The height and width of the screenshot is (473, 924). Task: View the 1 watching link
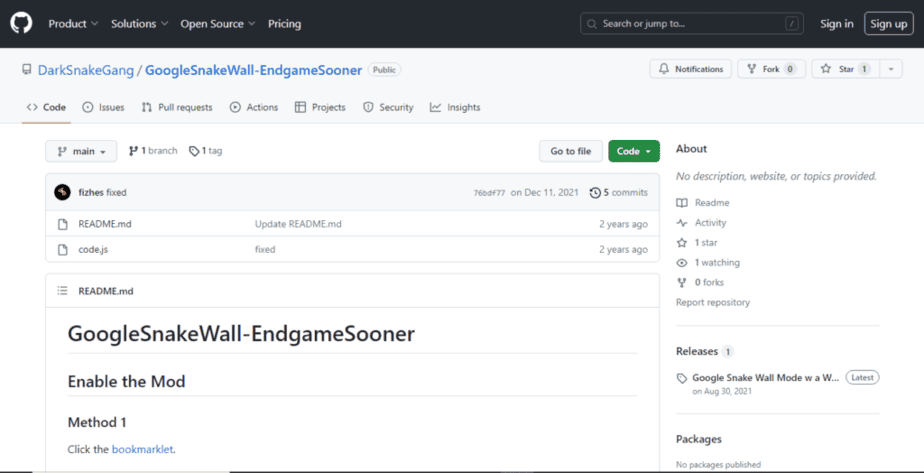708,263
